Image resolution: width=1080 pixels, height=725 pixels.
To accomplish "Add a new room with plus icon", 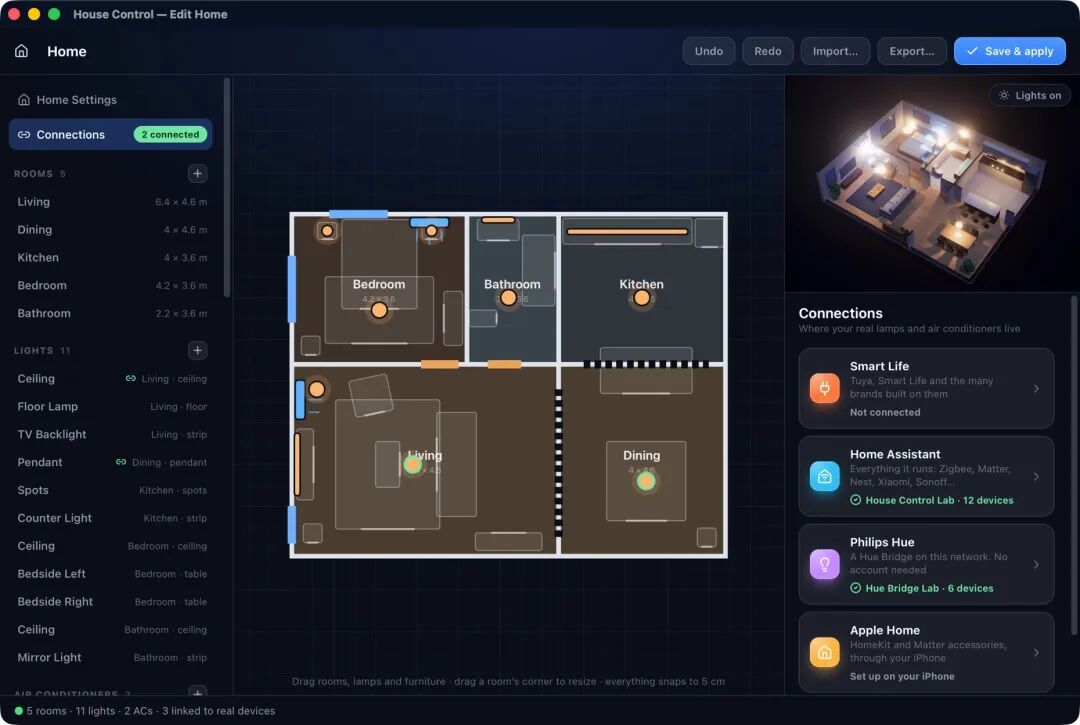I will point(197,174).
